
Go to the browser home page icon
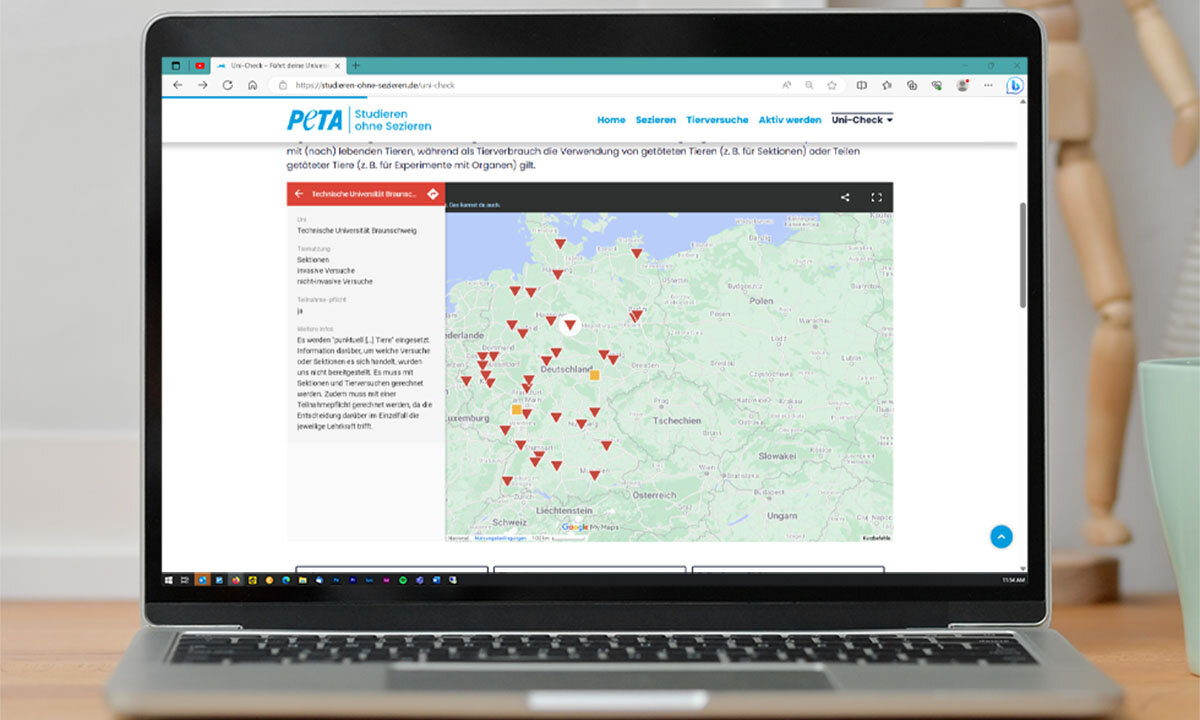[x=253, y=85]
